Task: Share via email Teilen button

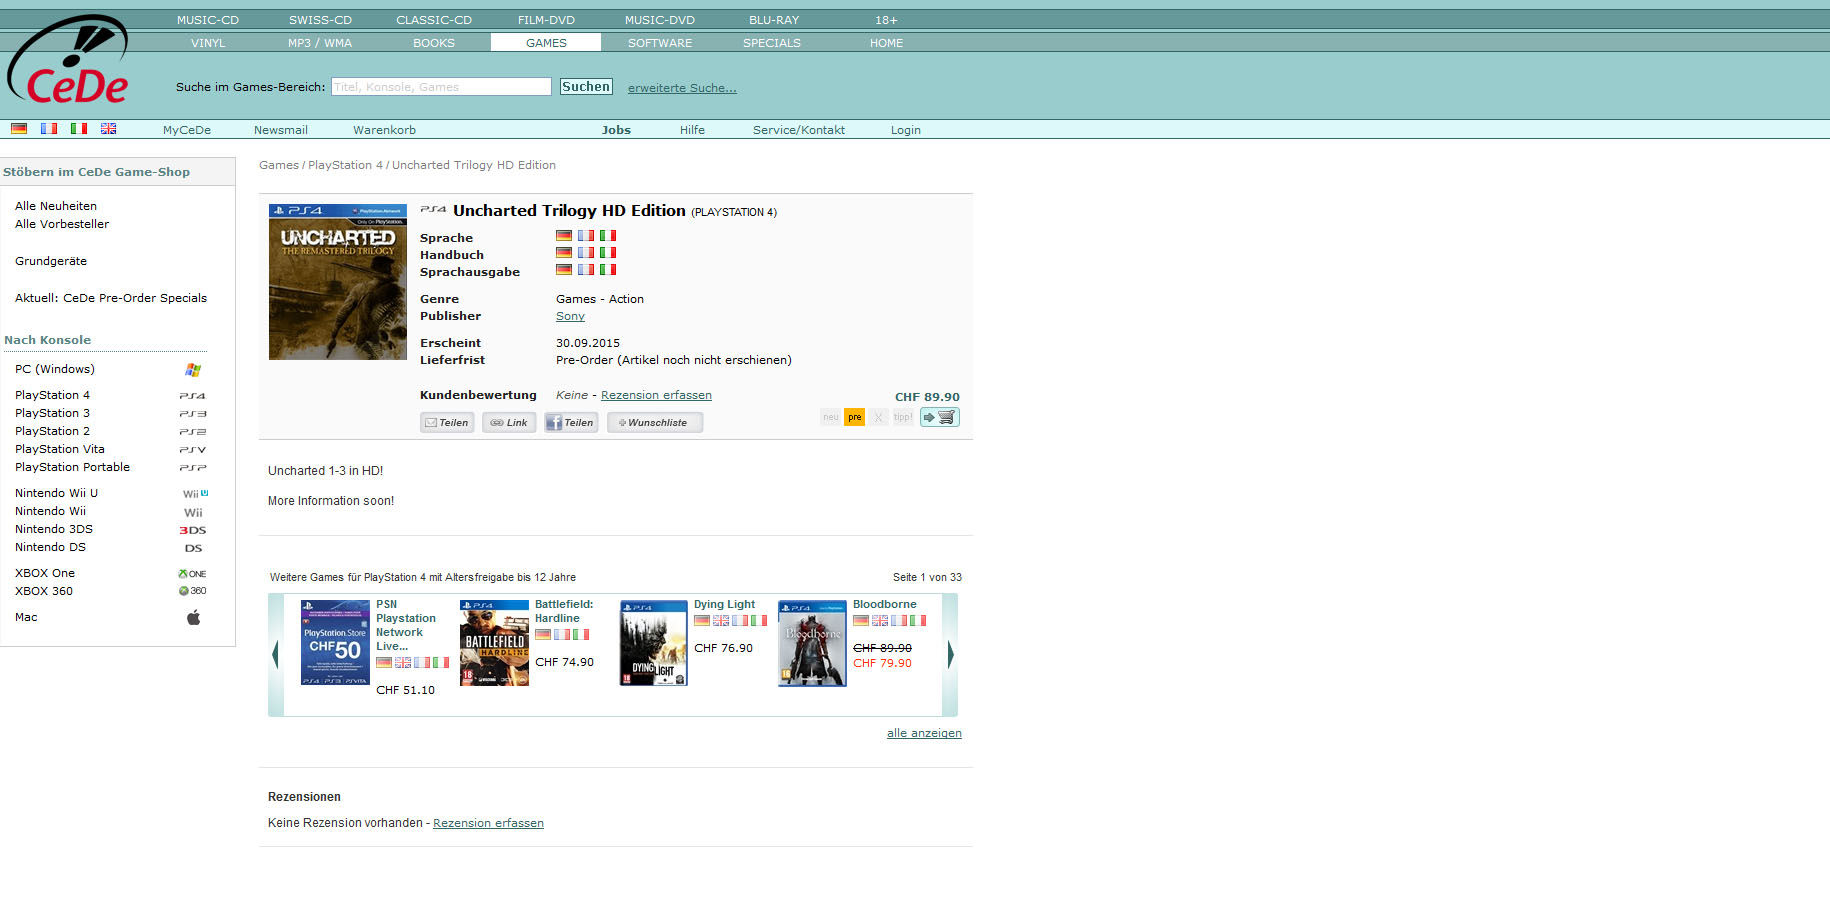Action: pyautogui.click(x=447, y=422)
